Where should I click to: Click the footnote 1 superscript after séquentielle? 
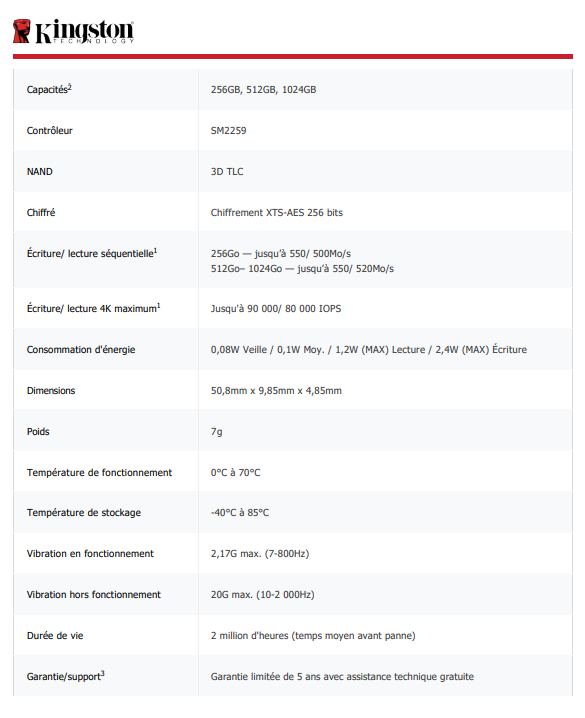(x=156, y=250)
